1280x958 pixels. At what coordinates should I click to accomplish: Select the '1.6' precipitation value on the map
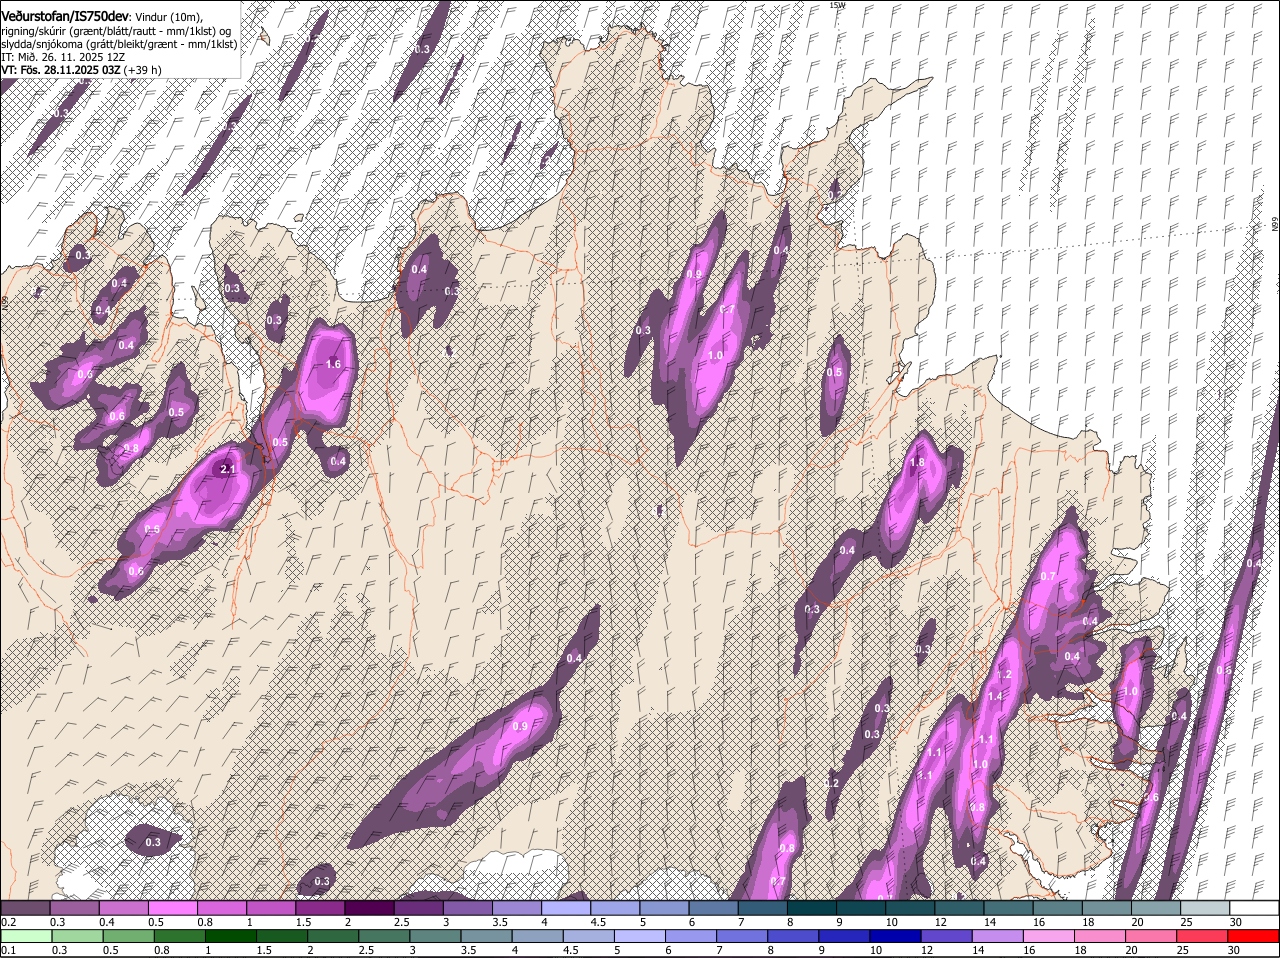334,365
